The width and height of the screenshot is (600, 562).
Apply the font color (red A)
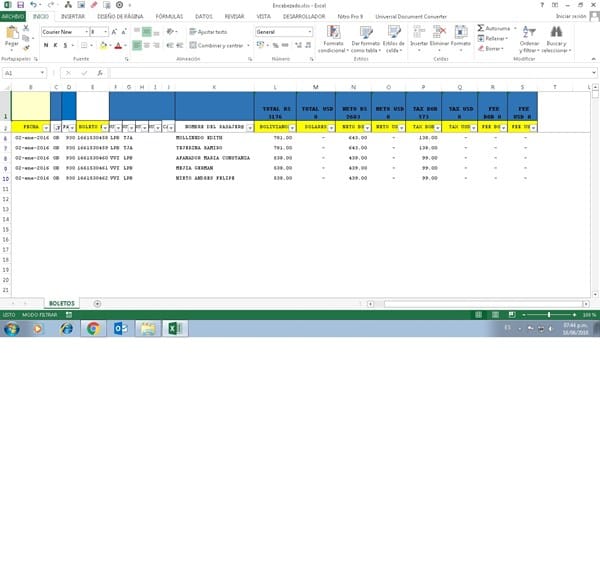click(x=118, y=46)
